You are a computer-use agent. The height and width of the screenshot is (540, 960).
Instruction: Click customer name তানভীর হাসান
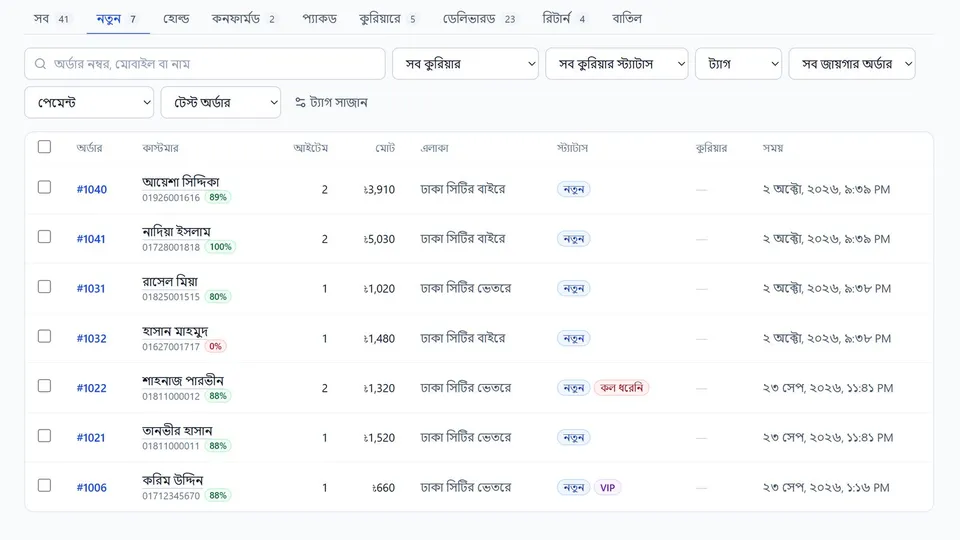pyautogui.click(x=177, y=430)
